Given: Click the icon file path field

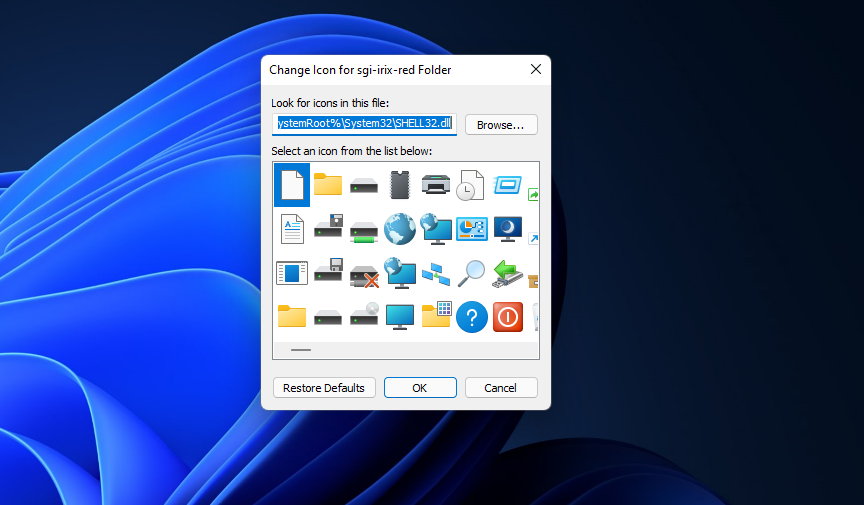Looking at the screenshot, I should pos(364,124).
